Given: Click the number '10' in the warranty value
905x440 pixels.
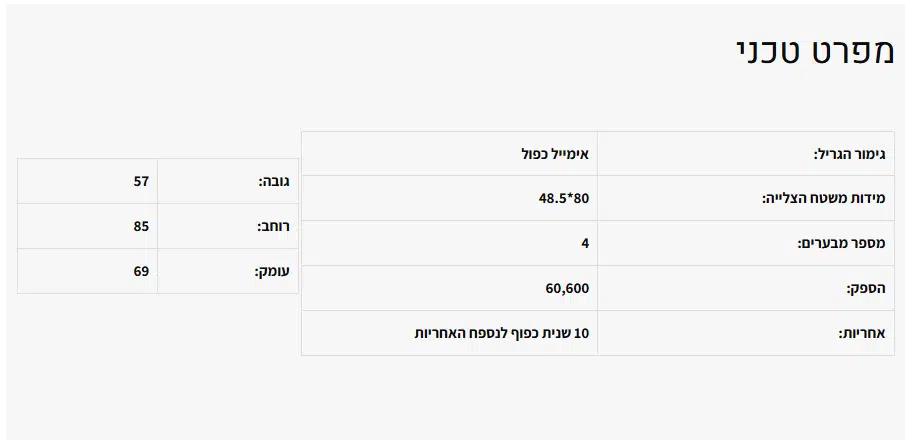Looking at the screenshot, I should click(x=581, y=333).
